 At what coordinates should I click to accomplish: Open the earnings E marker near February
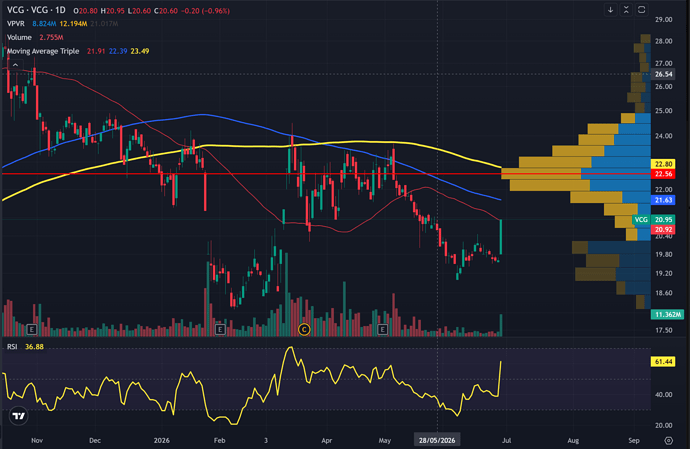[x=220, y=329]
